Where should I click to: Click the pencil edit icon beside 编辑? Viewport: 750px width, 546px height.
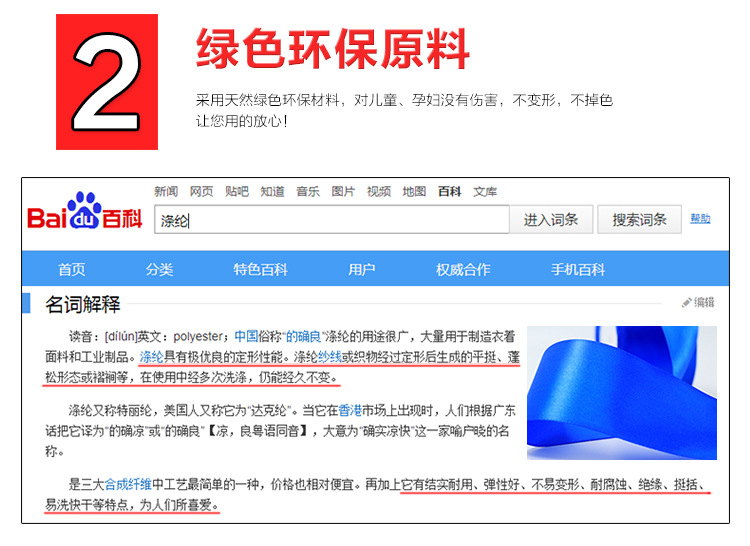coord(686,303)
